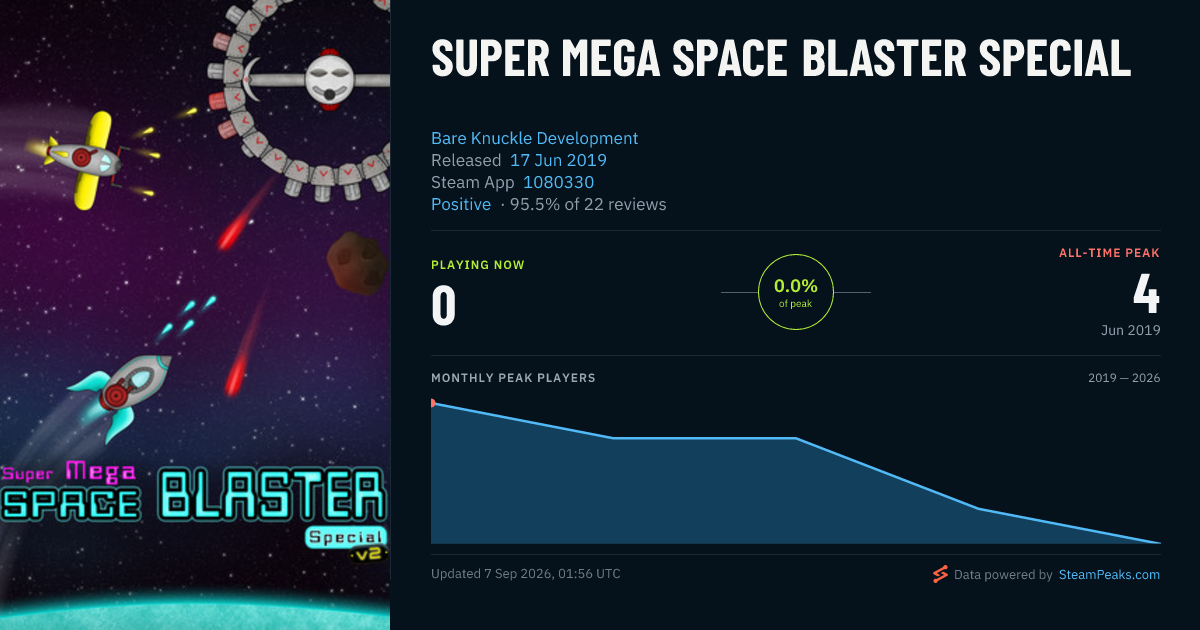The image size is (1200, 630).
Task: Click the game cover art image
Action: click(195, 315)
